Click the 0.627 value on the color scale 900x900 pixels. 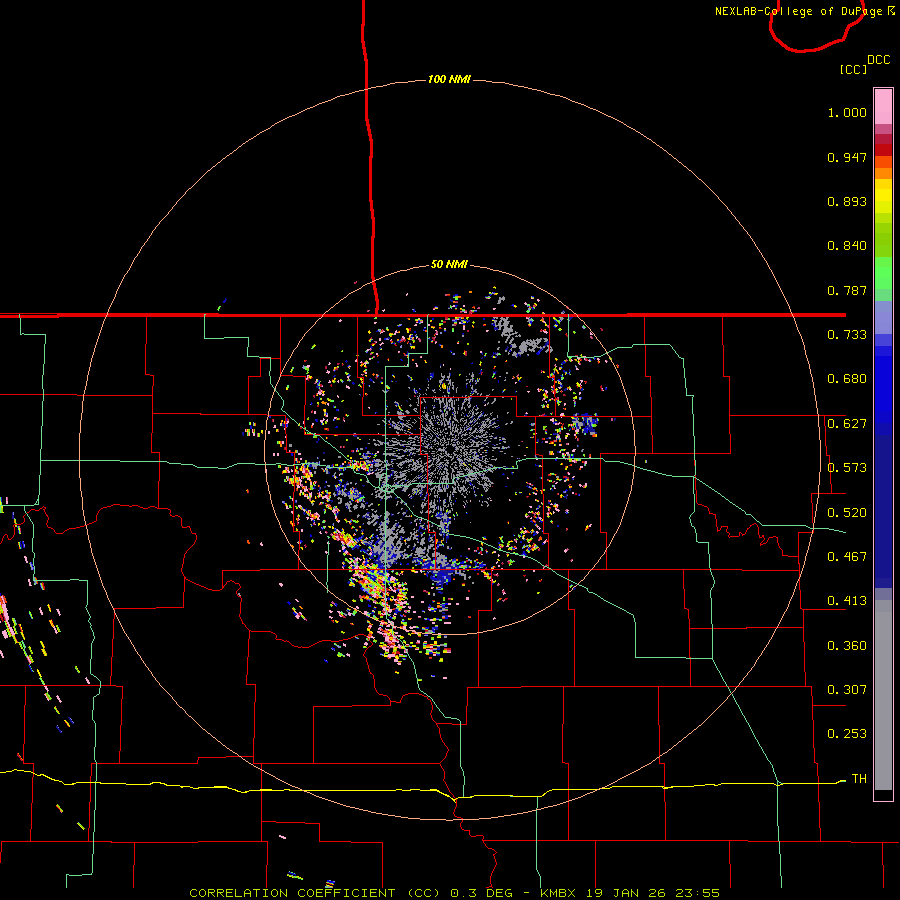847,424
